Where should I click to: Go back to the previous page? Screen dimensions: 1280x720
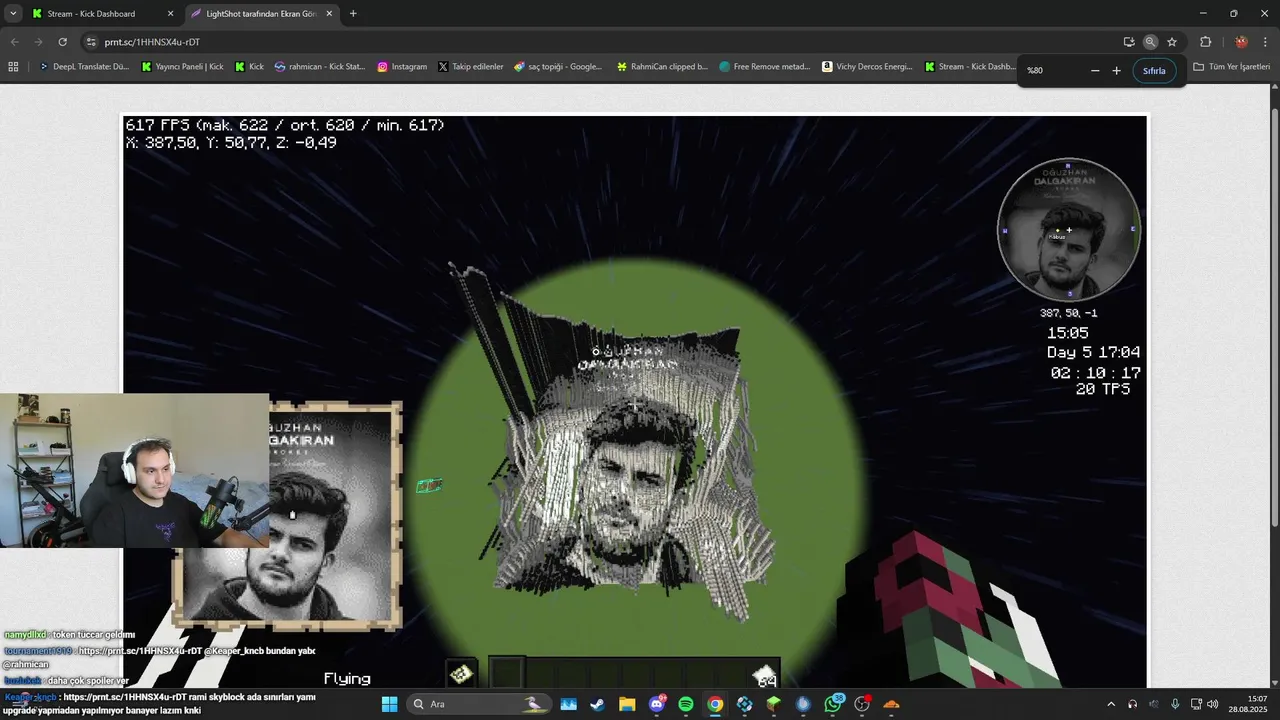pos(14,42)
